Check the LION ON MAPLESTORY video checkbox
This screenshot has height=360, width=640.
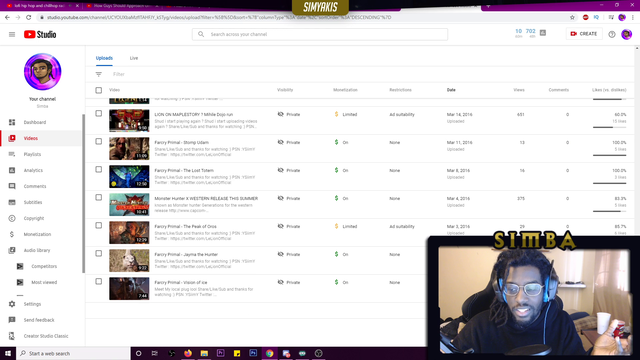pyautogui.click(x=98, y=113)
